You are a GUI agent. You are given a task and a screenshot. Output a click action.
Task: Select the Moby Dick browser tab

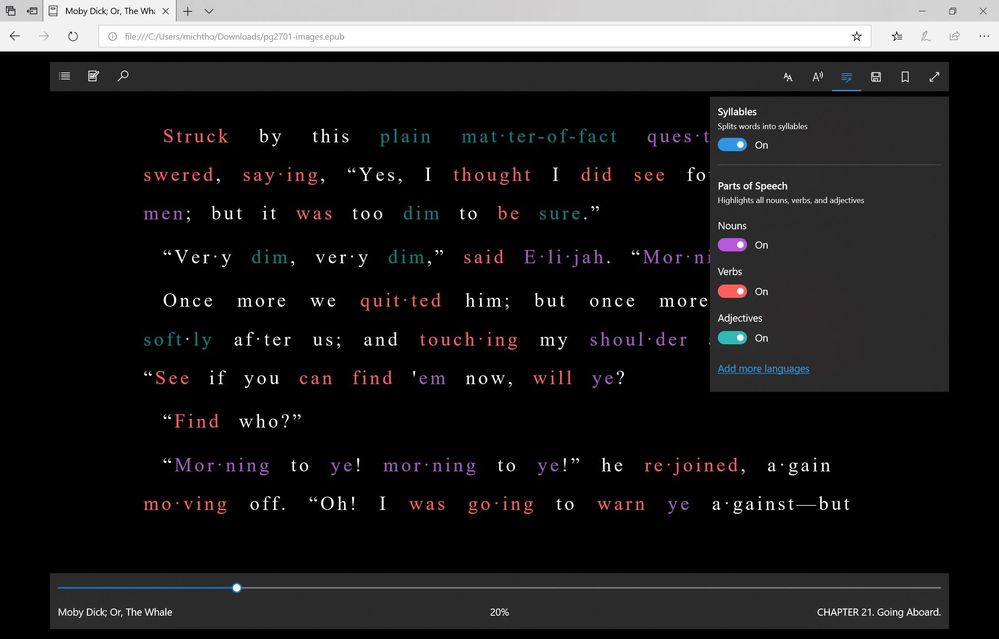[x=110, y=11]
